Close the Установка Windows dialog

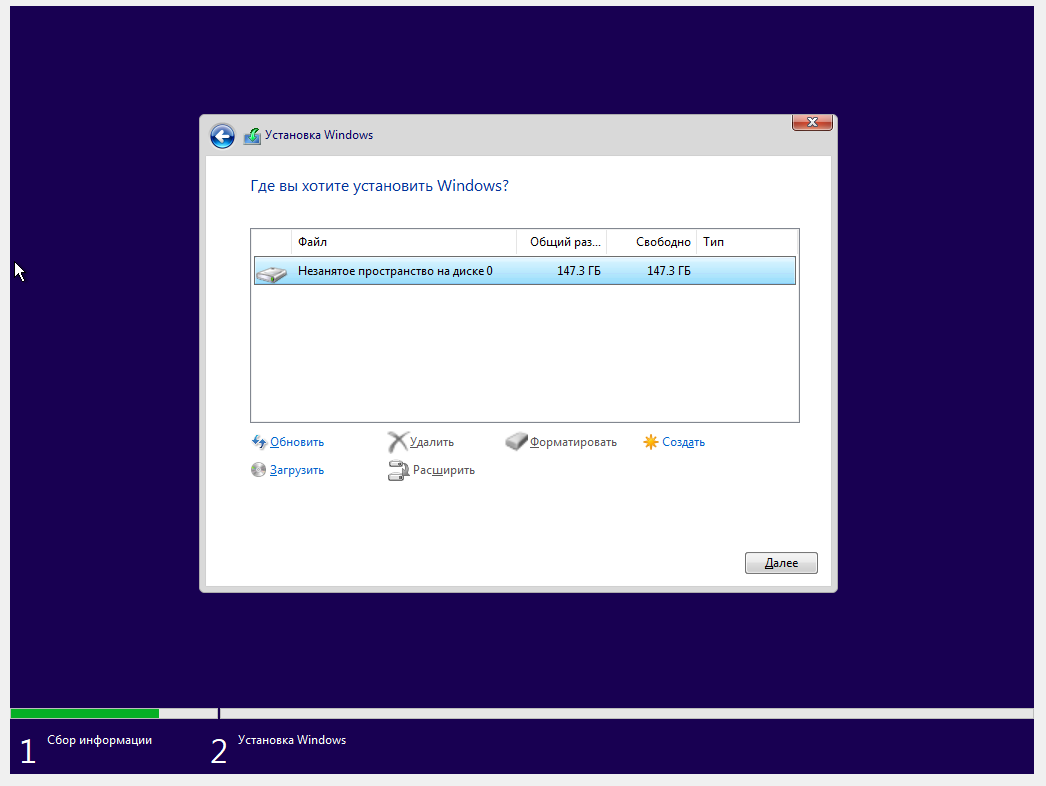point(812,122)
